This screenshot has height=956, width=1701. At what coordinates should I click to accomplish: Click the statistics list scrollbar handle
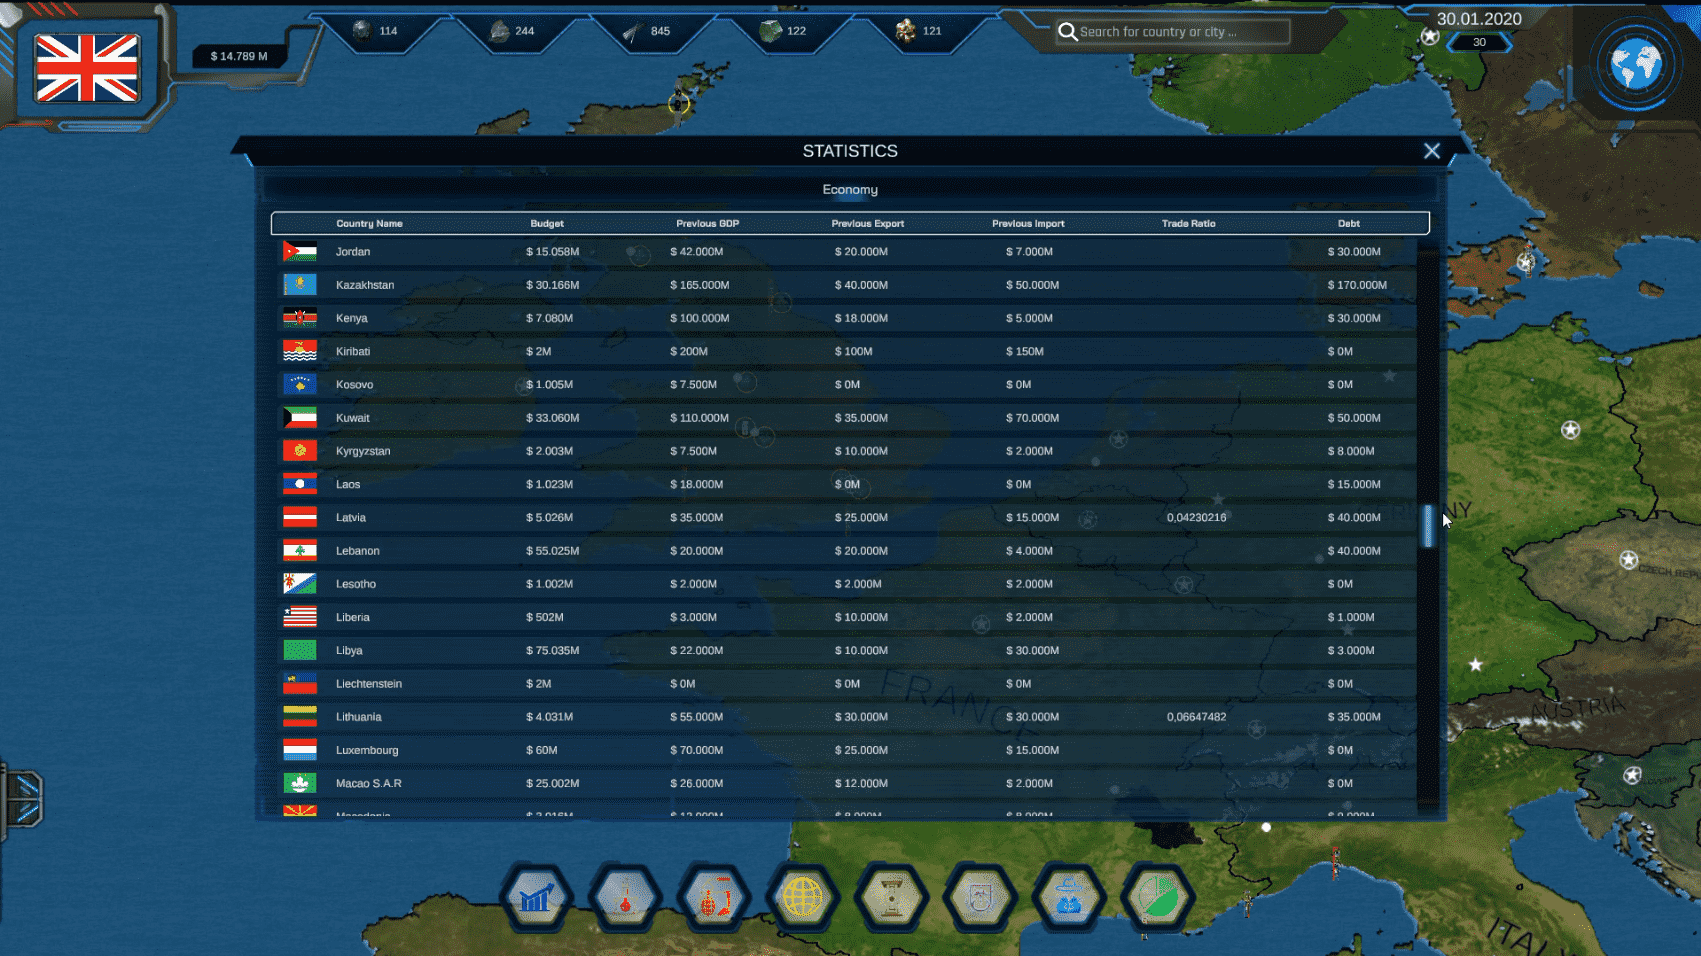pos(1428,525)
